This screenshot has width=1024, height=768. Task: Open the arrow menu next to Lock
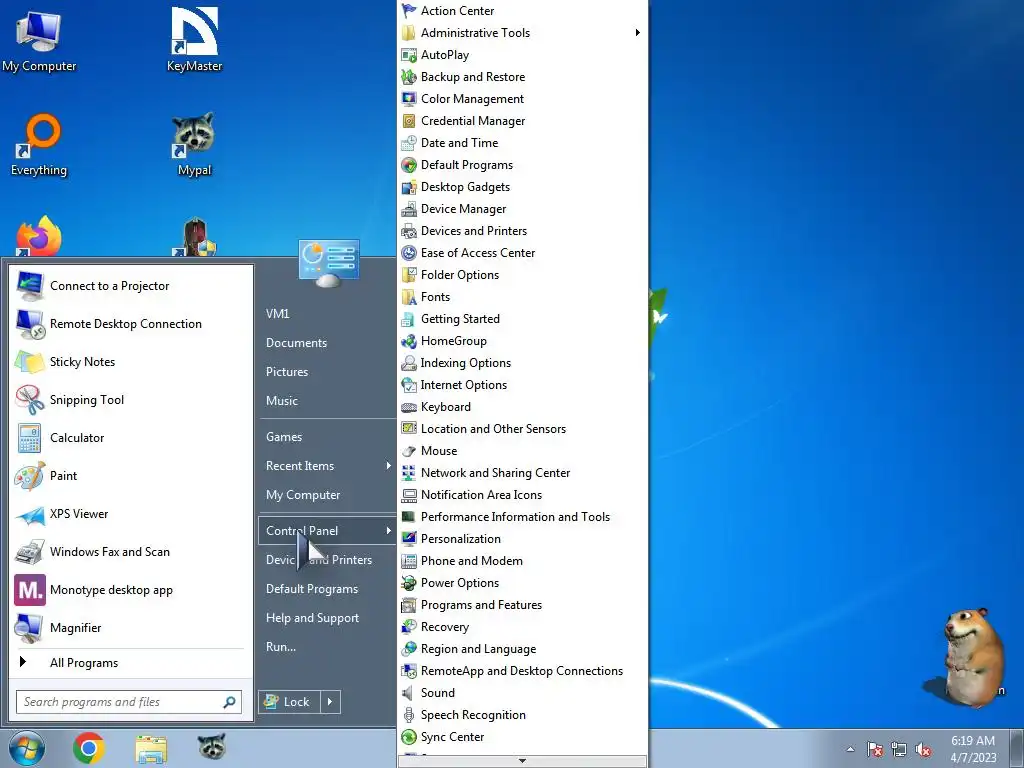(x=330, y=702)
